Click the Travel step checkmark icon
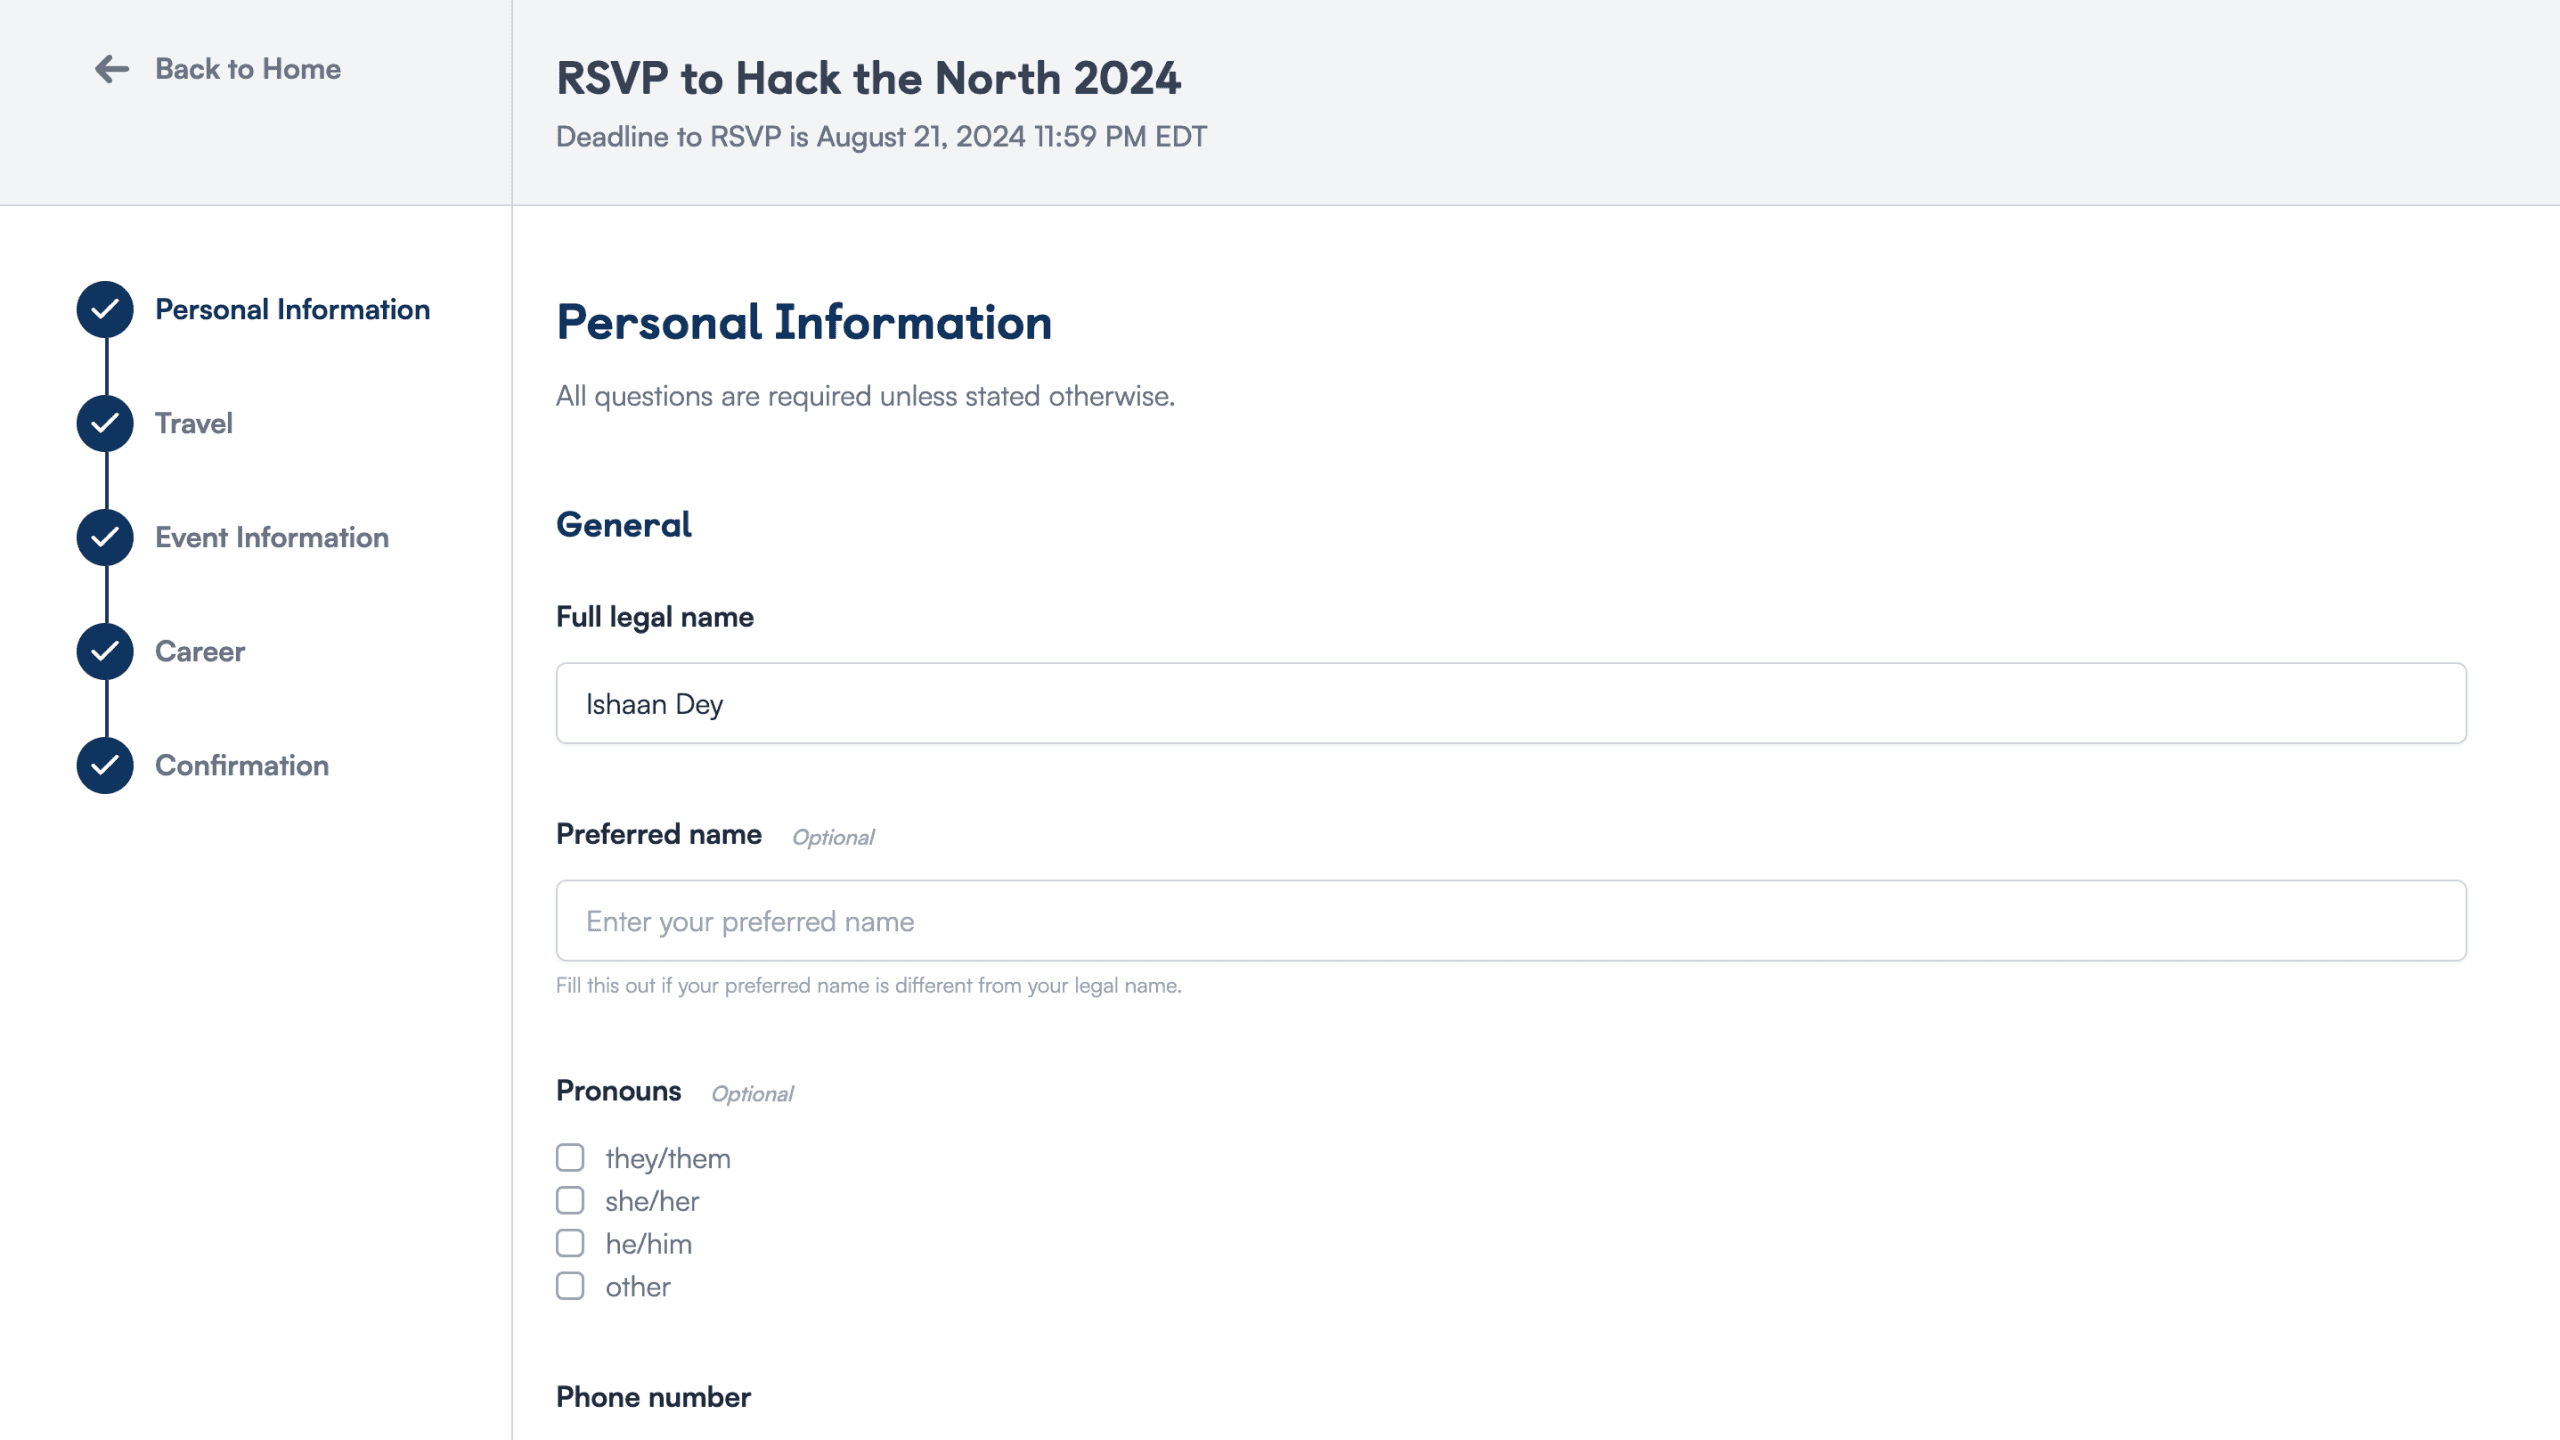This screenshot has height=1440, width=2560. point(104,423)
